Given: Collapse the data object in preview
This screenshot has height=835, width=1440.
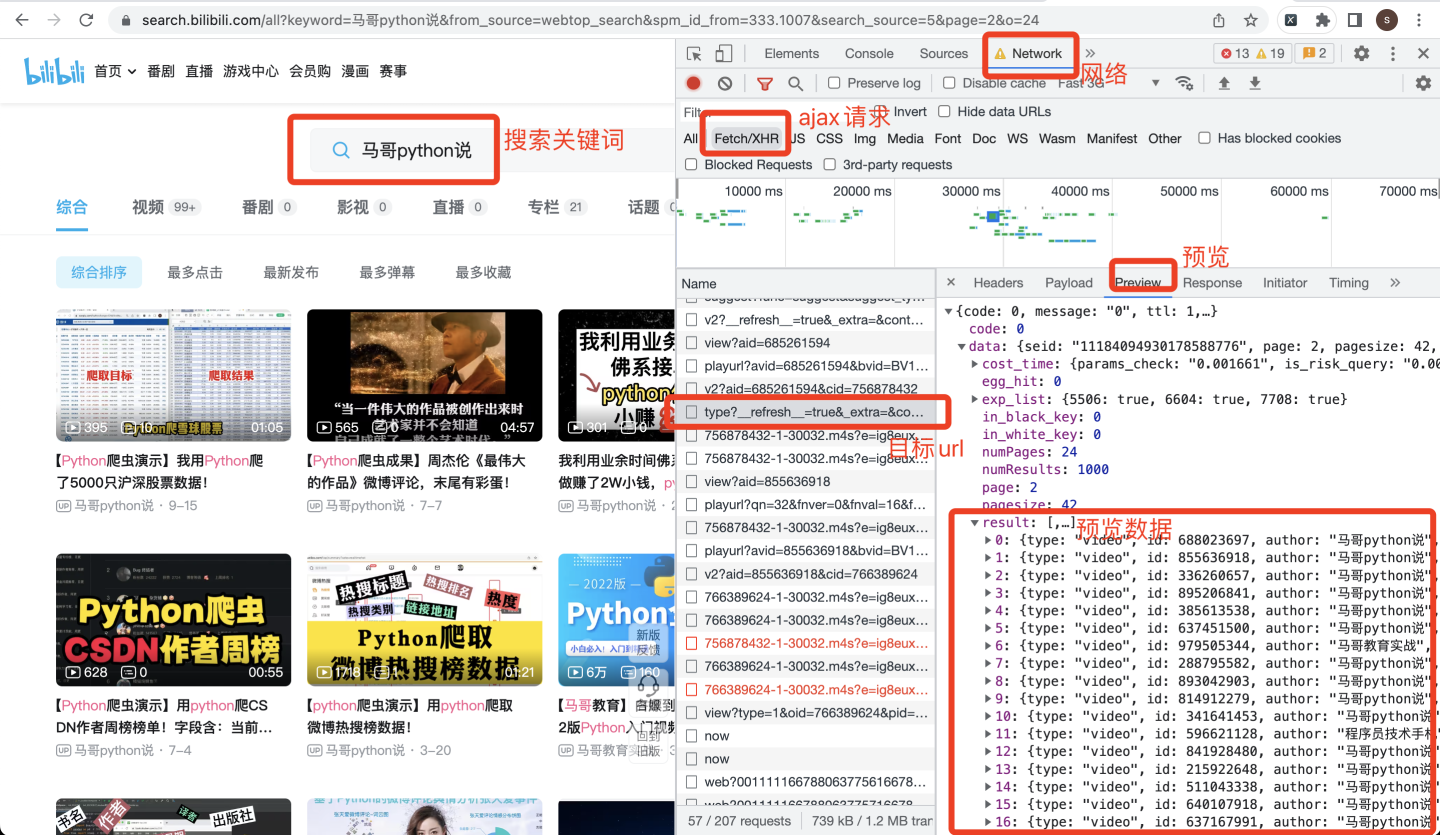Looking at the screenshot, I should [963, 347].
